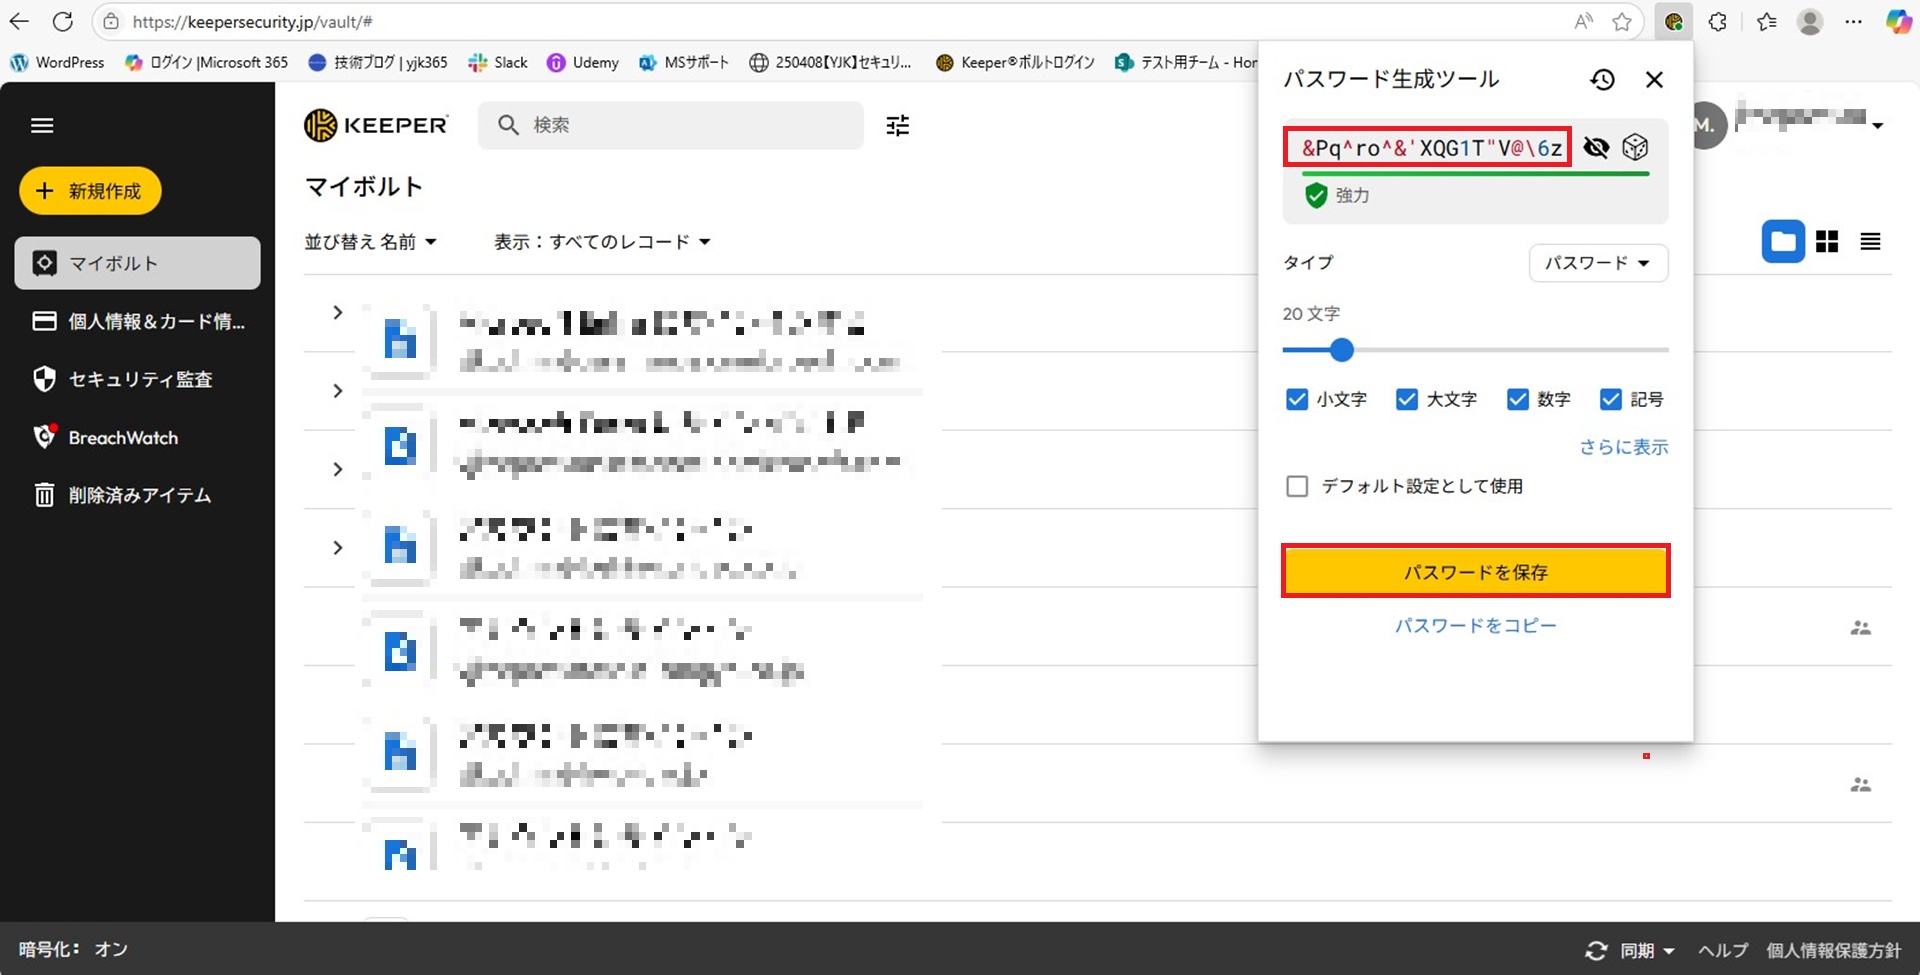Open the hamburger menu in sidebar
1920x975 pixels.
click(x=42, y=125)
